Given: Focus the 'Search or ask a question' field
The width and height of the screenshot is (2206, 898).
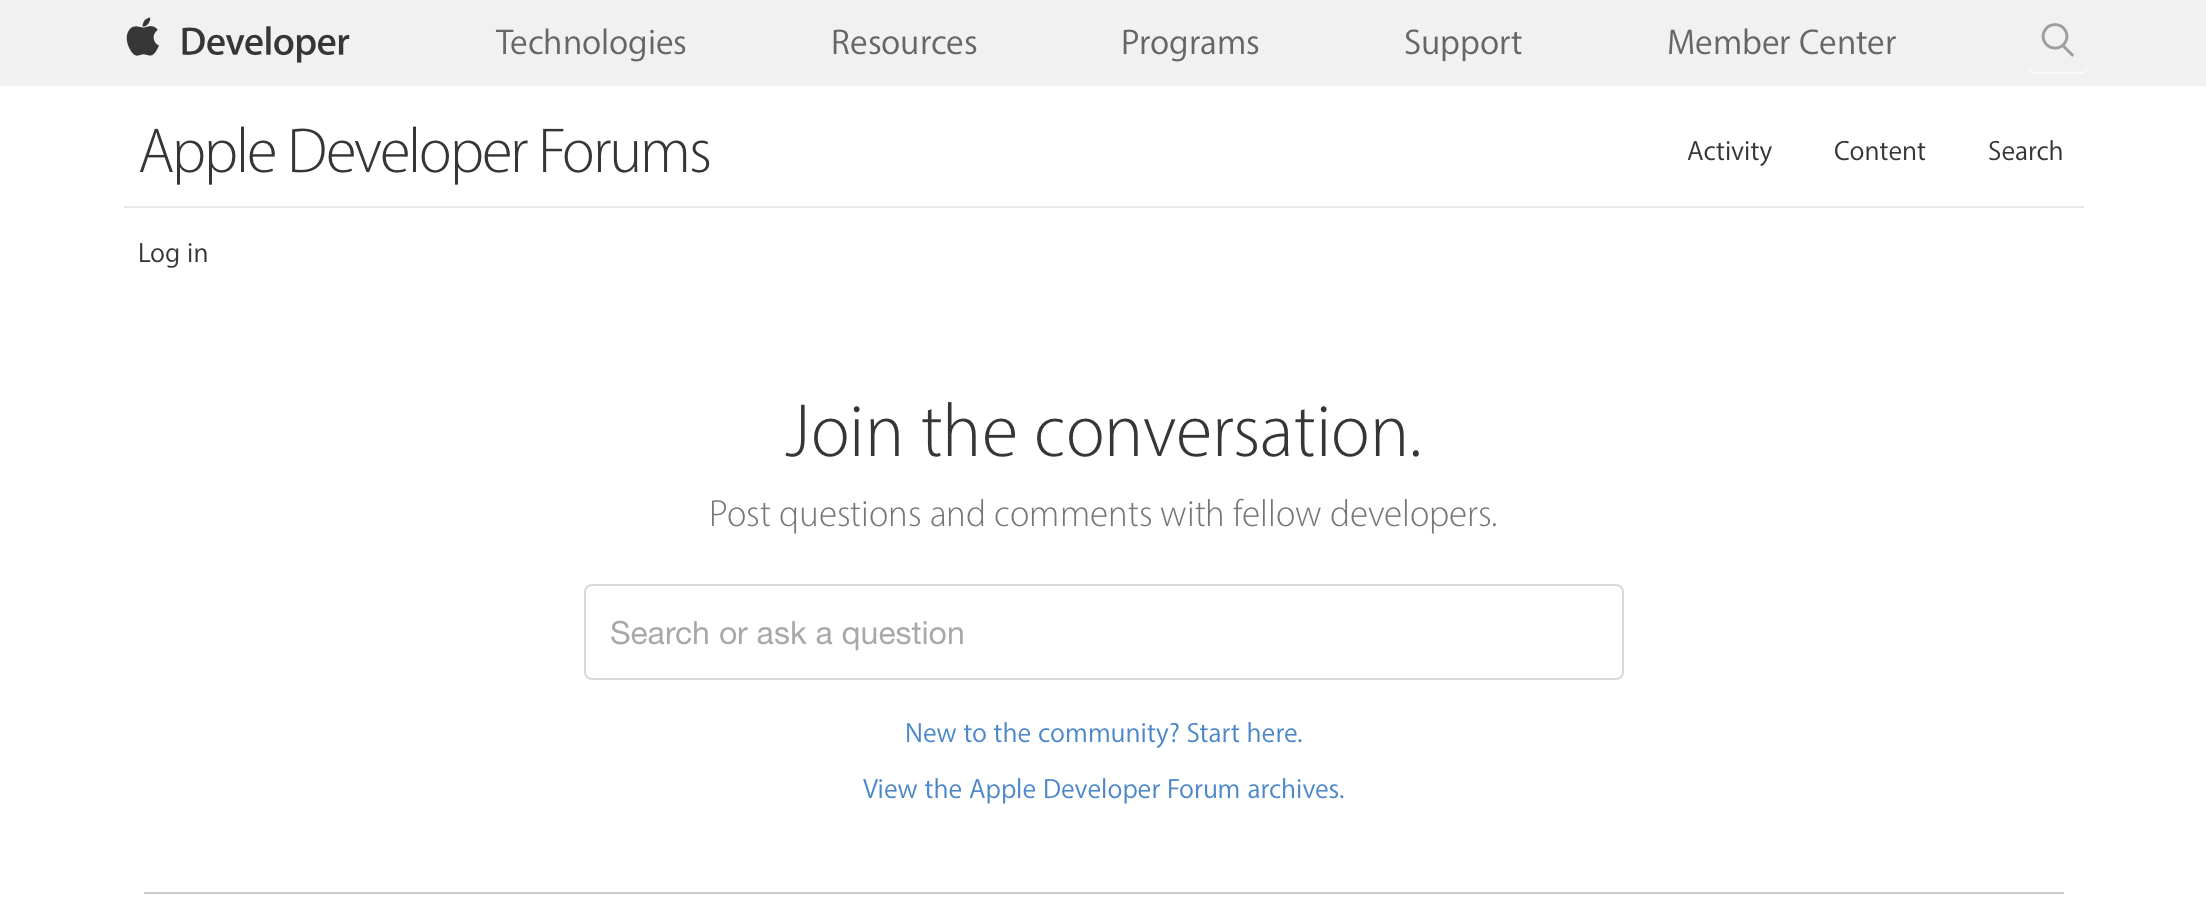Looking at the screenshot, I should coord(1103,632).
